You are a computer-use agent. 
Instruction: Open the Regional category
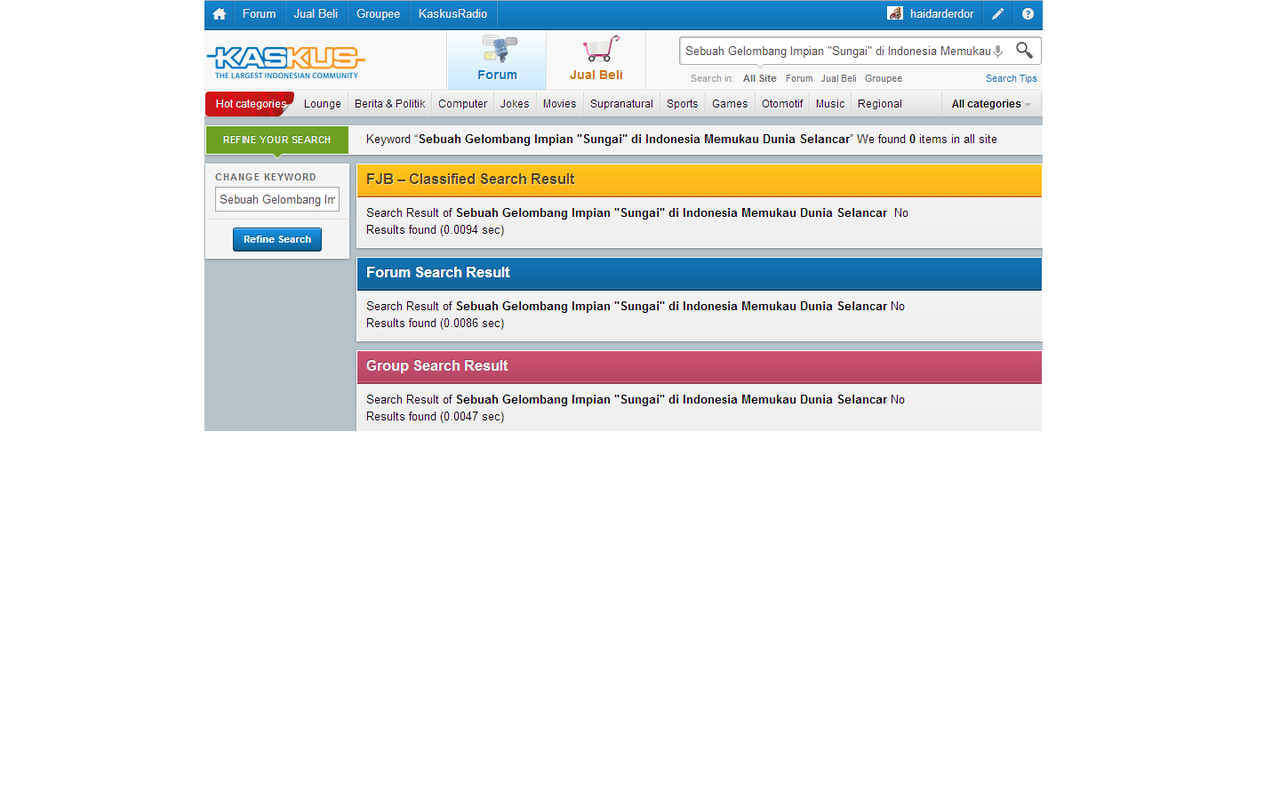880,104
